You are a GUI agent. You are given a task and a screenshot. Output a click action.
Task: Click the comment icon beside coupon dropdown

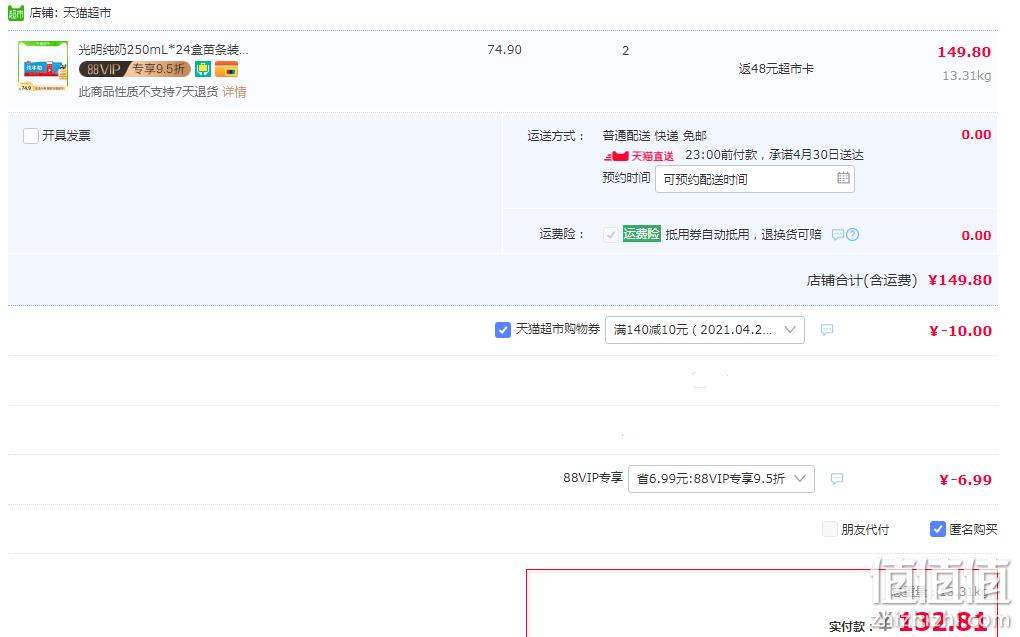point(827,330)
